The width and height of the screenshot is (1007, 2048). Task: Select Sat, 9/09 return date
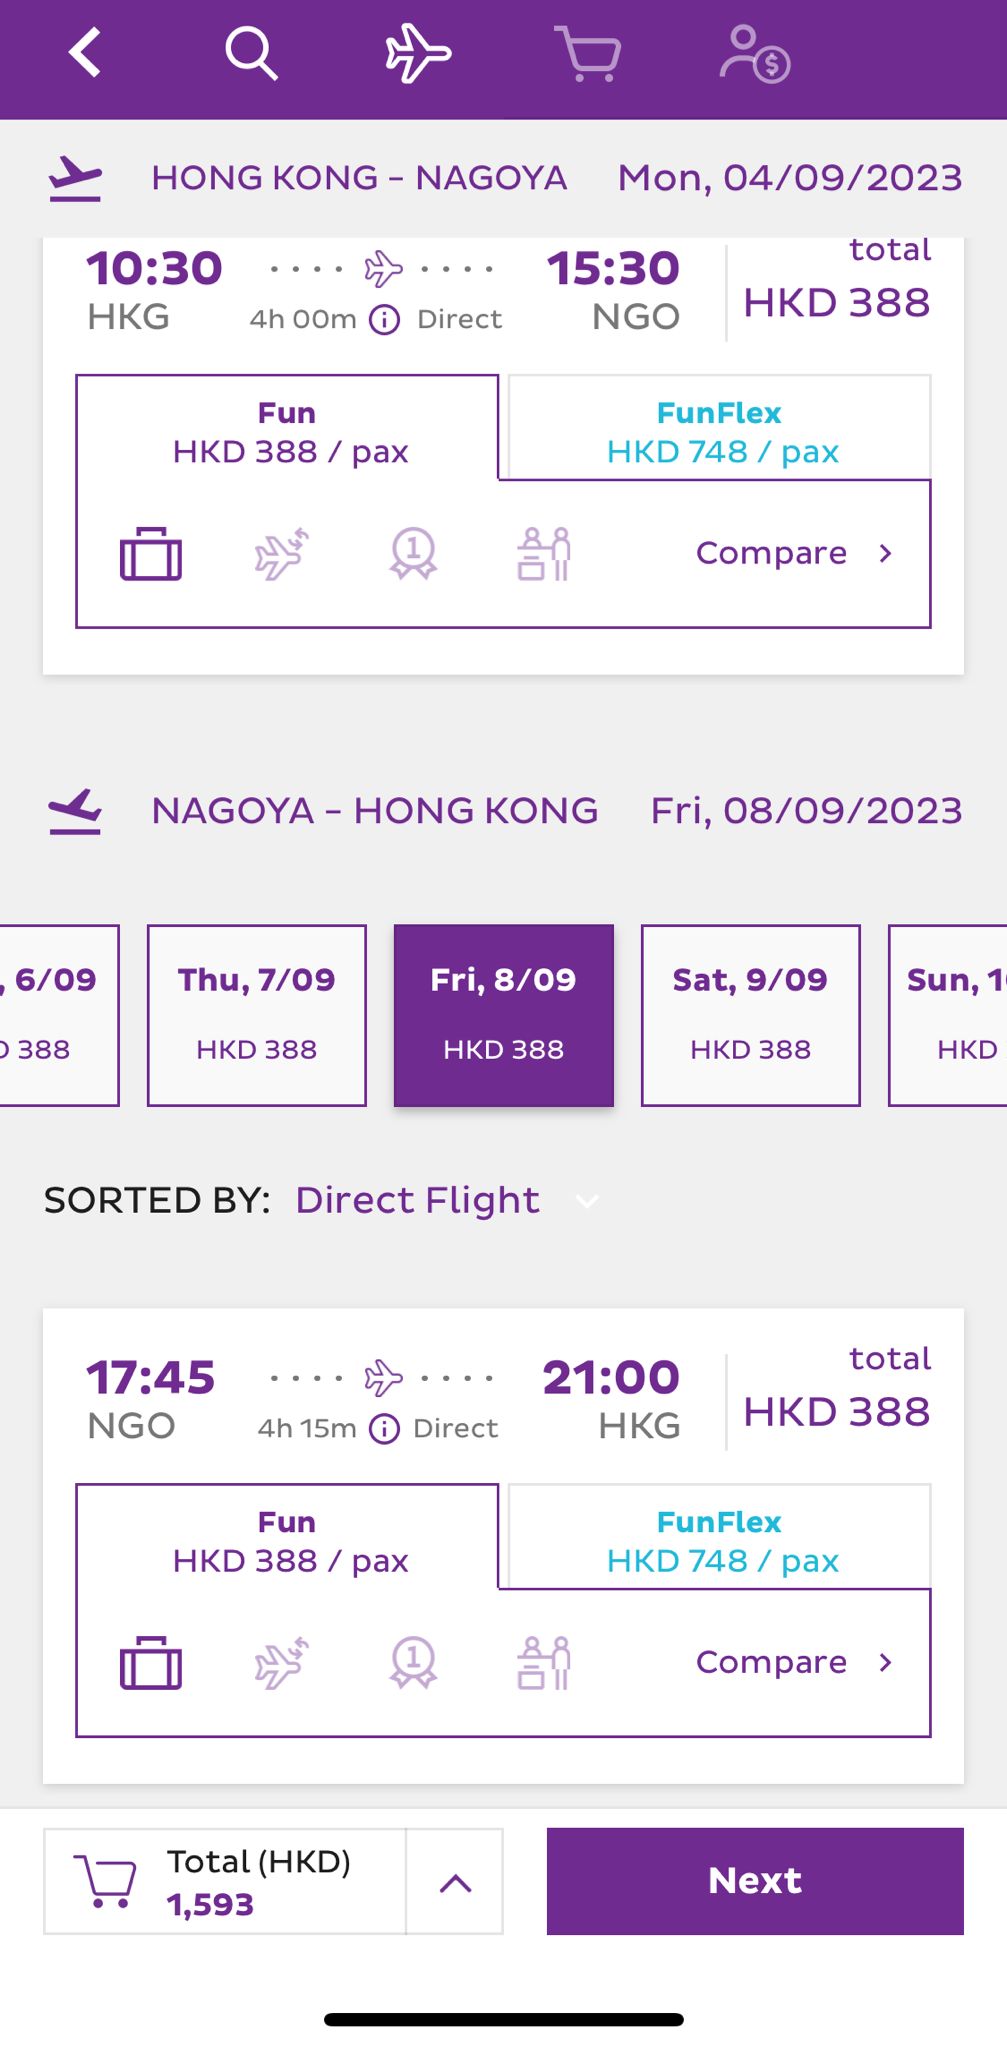tap(750, 1015)
